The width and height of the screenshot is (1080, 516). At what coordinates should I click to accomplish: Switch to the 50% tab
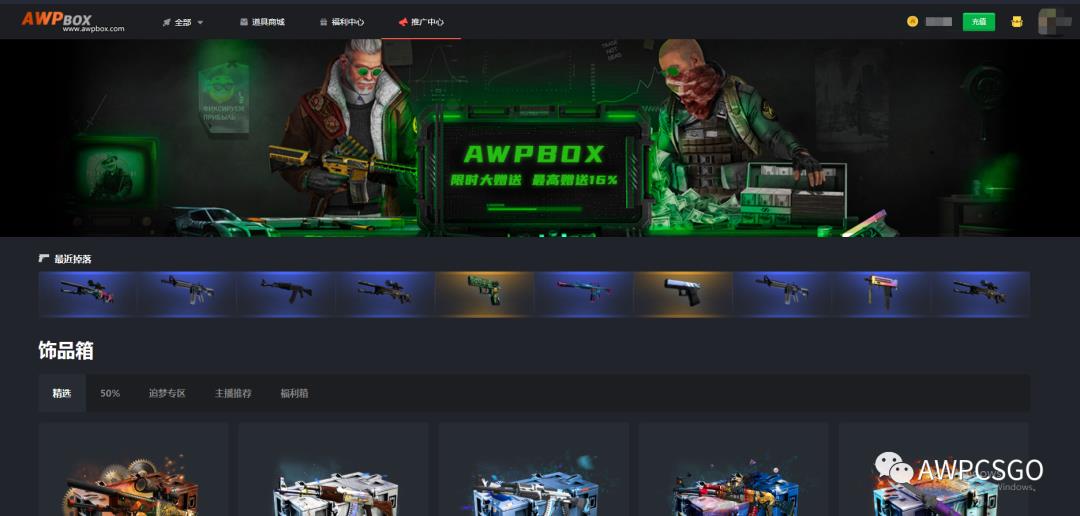(110, 393)
